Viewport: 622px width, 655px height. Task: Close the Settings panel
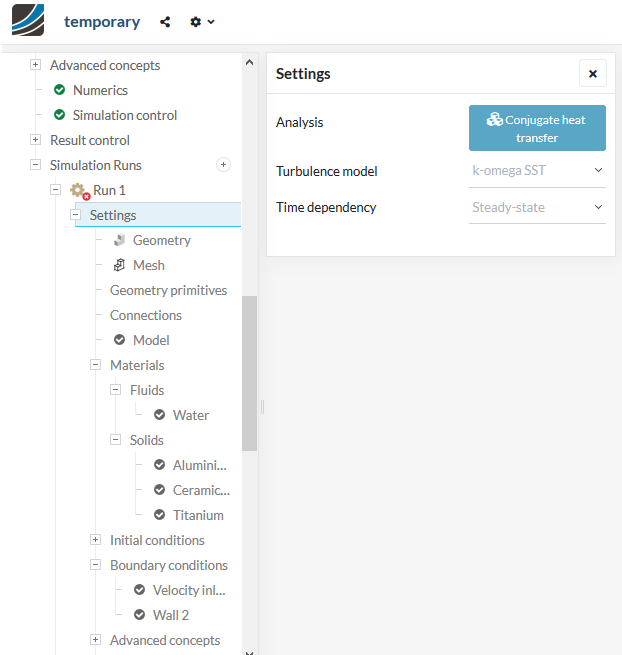pyautogui.click(x=592, y=73)
